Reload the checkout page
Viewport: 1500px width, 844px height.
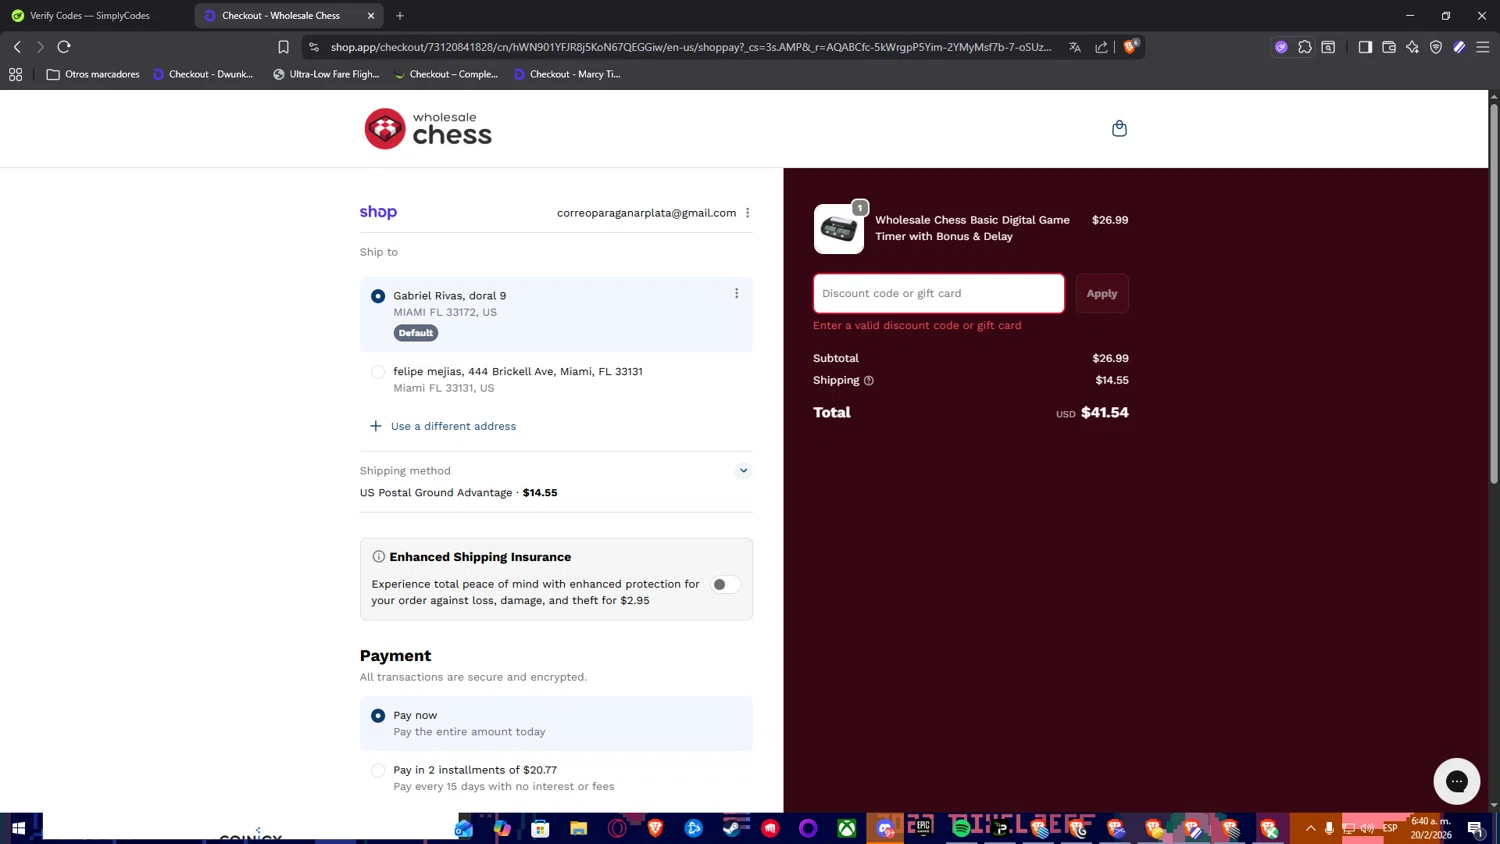click(x=64, y=47)
